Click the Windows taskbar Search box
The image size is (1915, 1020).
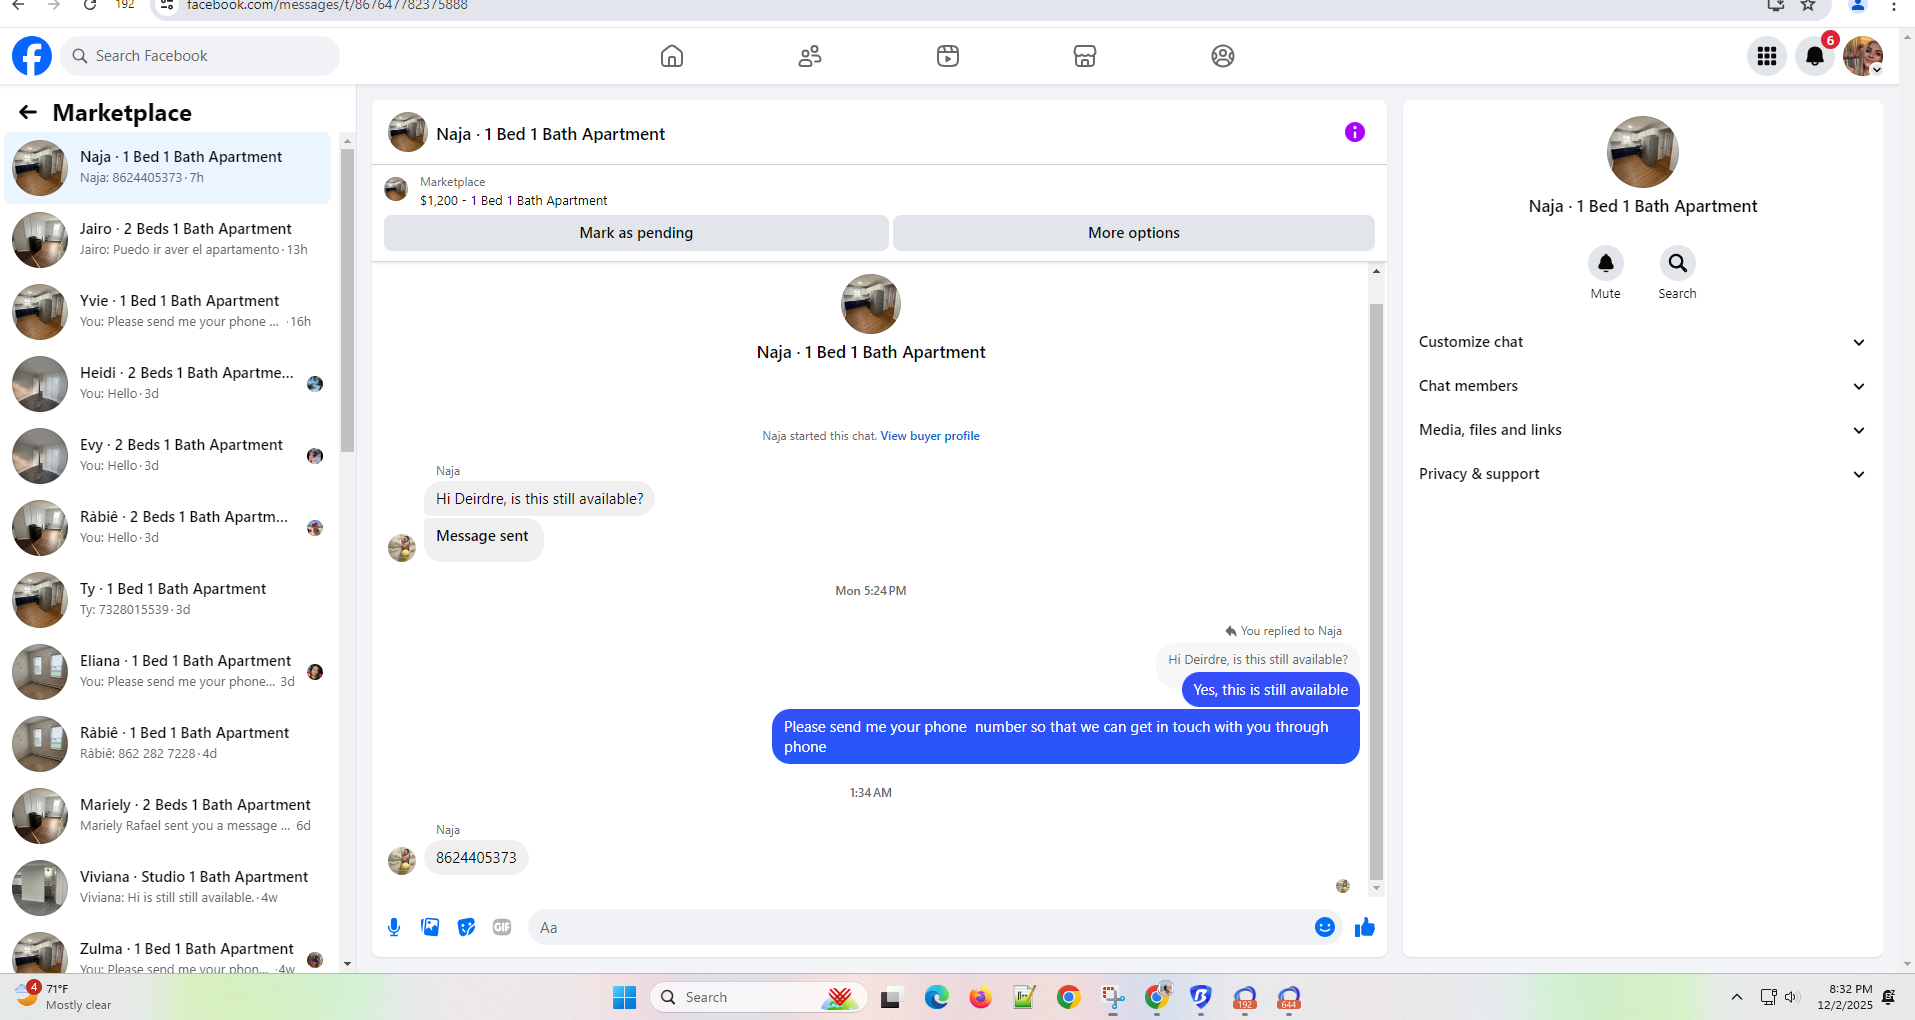click(757, 997)
